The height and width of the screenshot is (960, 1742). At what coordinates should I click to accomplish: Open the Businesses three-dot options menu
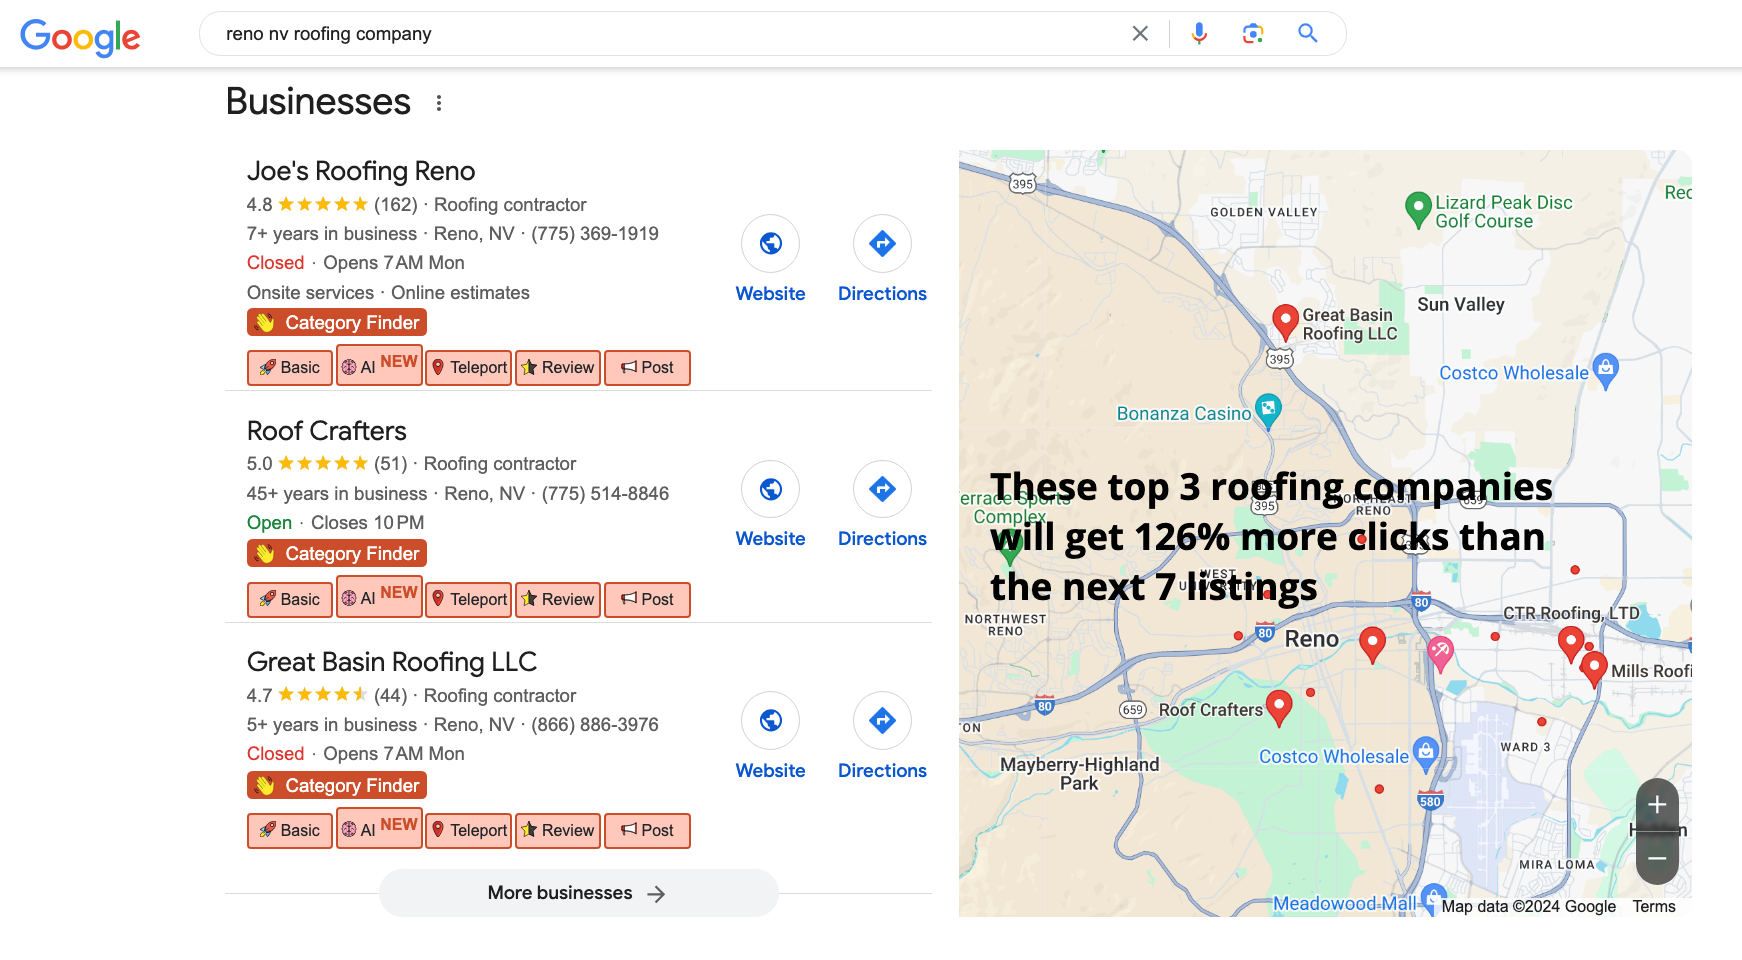point(438,102)
